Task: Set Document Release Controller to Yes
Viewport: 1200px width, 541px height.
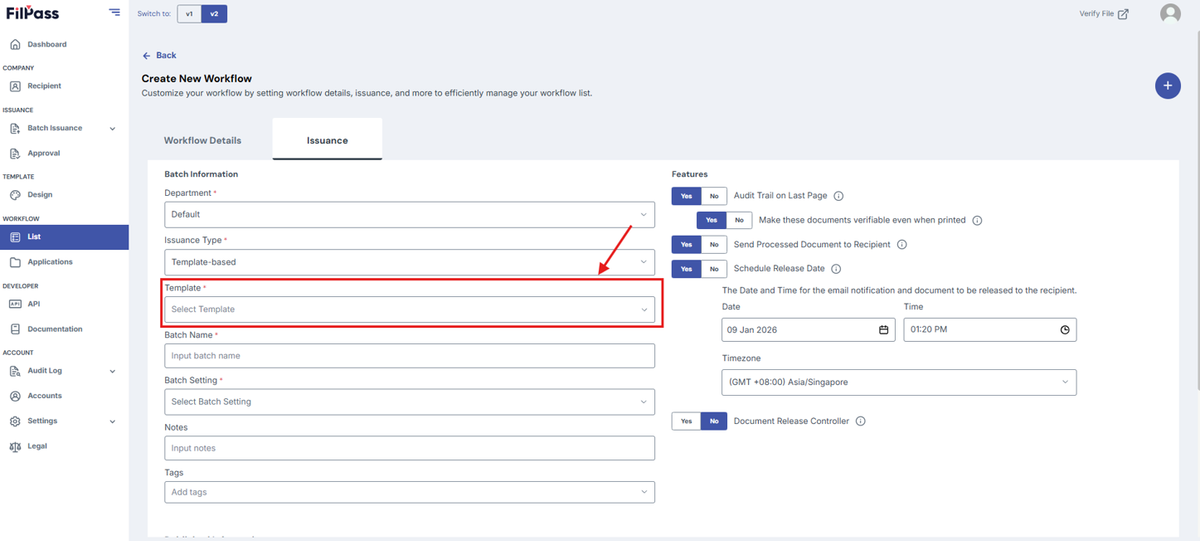Action: pos(686,421)
